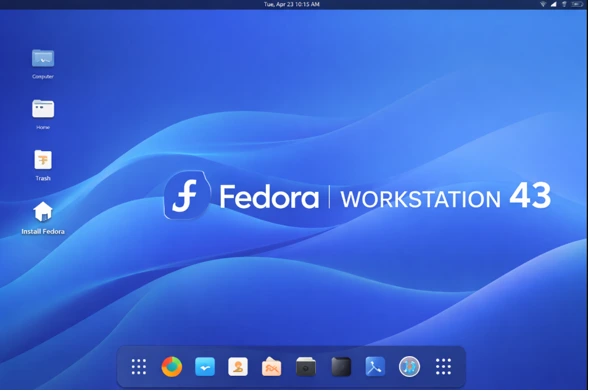The width and height of the screenshot is (590, 391).
Task: Click the small status icon left of battery
Action: pos(564,4)
